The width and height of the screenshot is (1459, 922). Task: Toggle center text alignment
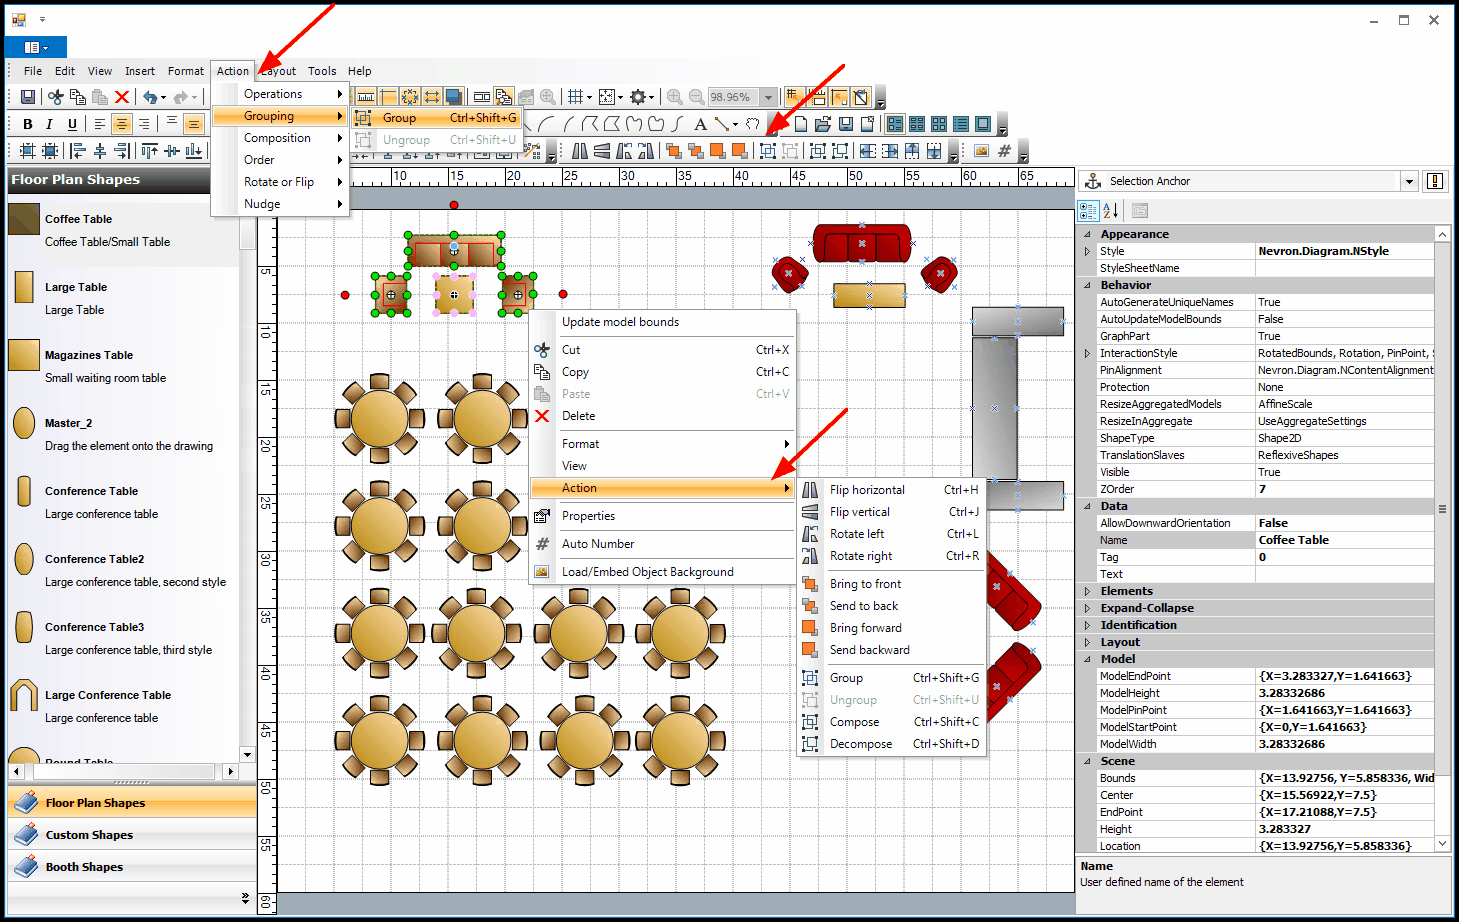click(x=122, y=124)
